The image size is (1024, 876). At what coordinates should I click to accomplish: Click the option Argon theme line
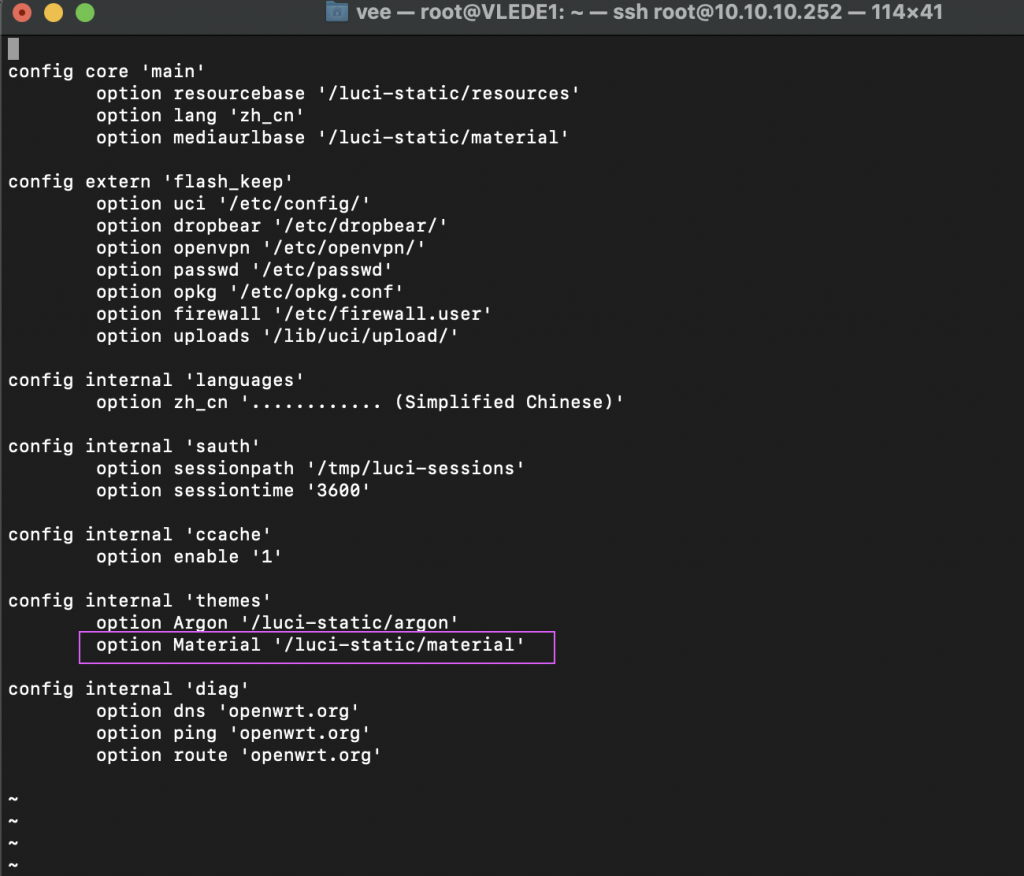(x=277, y=623)
